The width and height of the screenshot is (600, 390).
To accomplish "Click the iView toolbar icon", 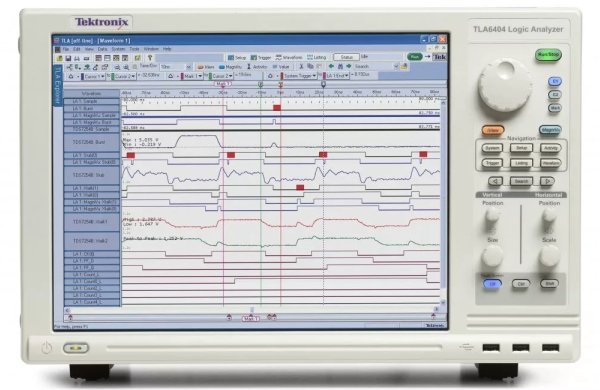I will click(206, 67).
